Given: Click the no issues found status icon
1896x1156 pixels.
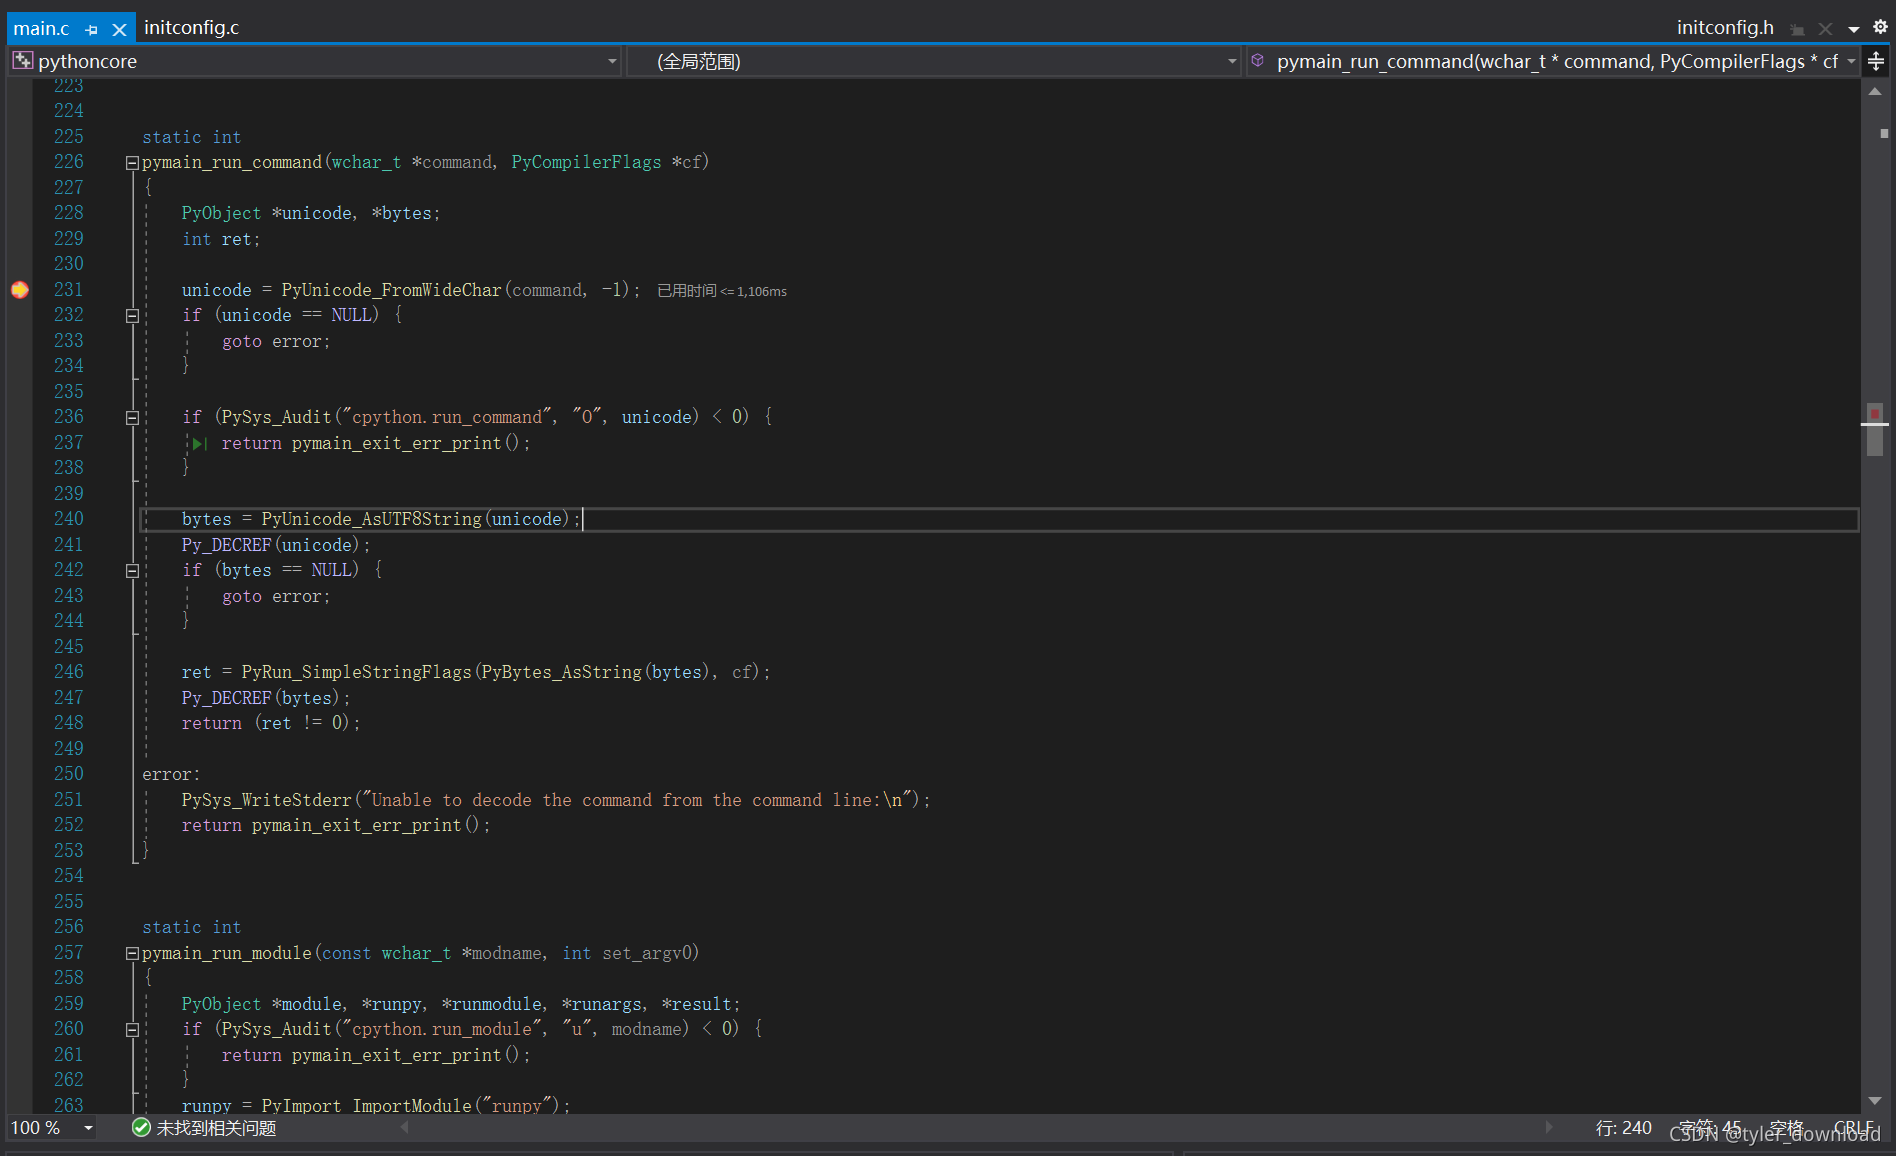Looking at the screenshot, I should [x=141, y=1128].
